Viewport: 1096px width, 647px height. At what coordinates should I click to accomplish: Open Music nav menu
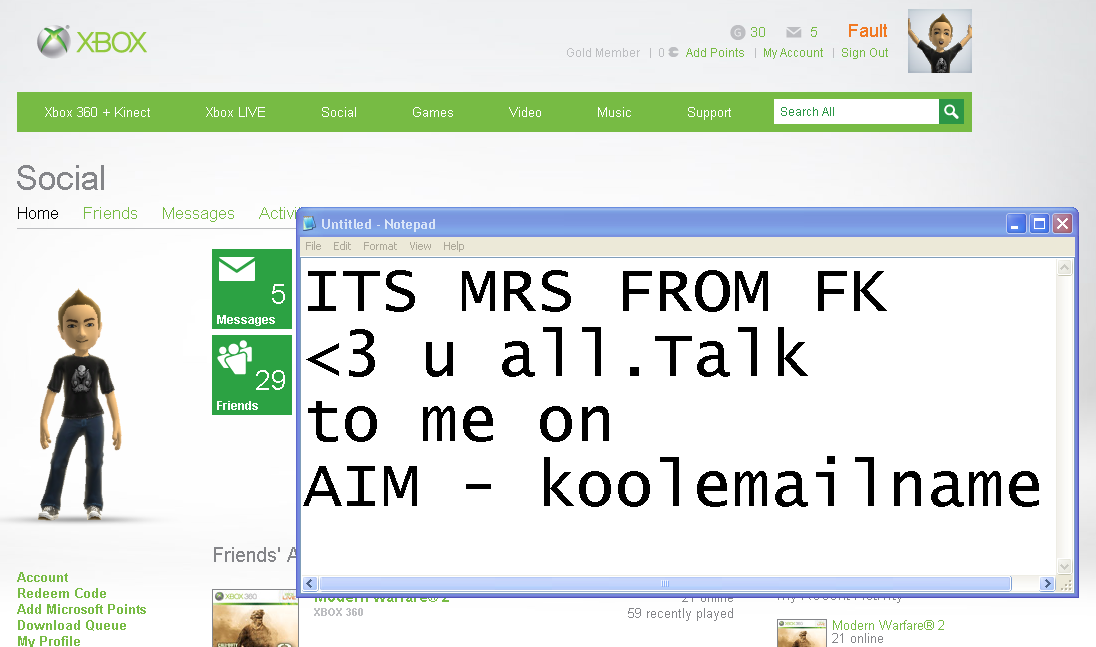coord(614,112)
